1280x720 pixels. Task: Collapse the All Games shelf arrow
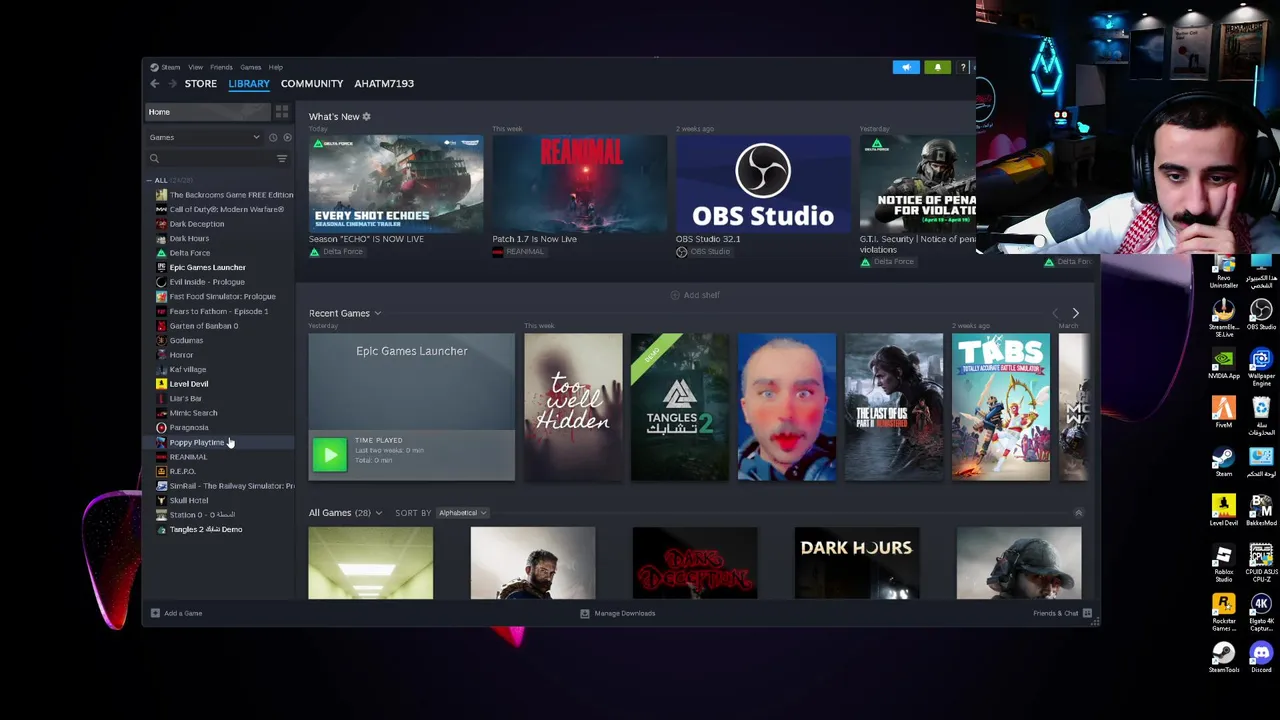1078,513
